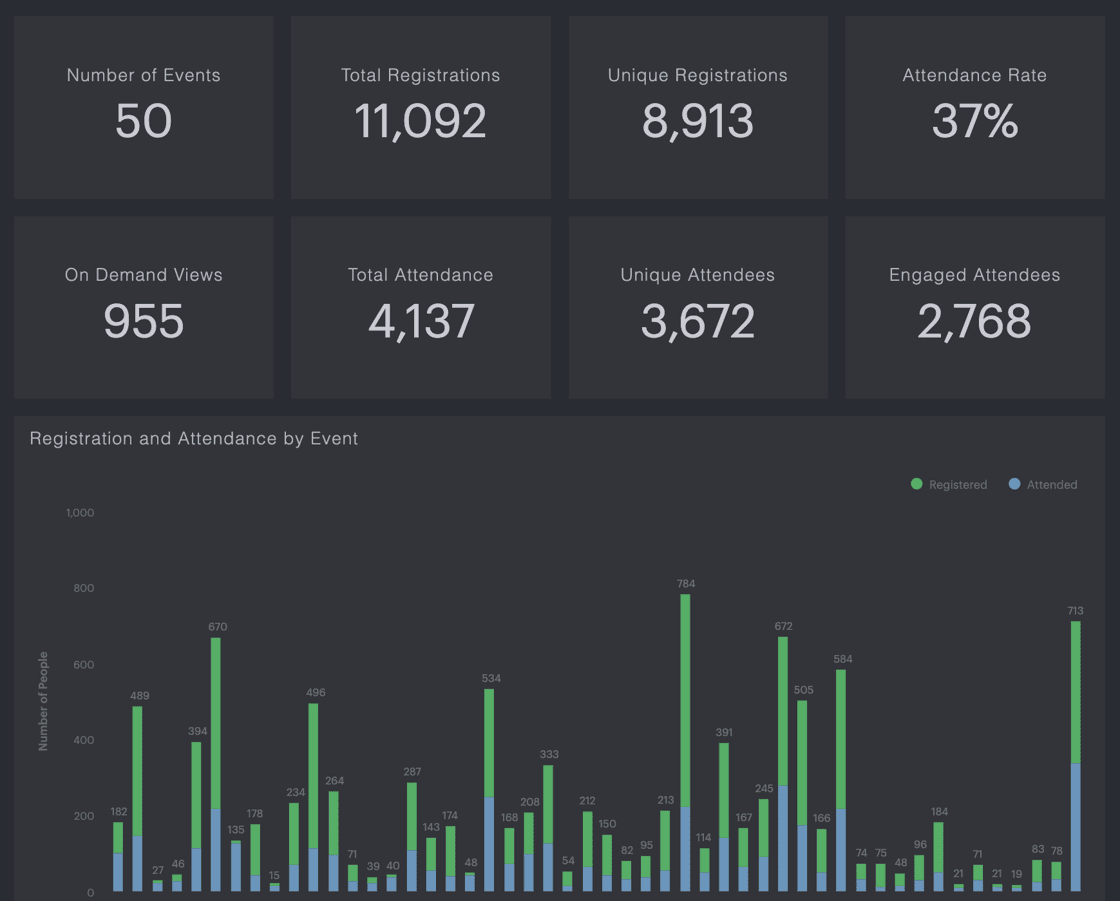Click the green bar labeled 670
The image size is (1120, 901).
point(216,720)
